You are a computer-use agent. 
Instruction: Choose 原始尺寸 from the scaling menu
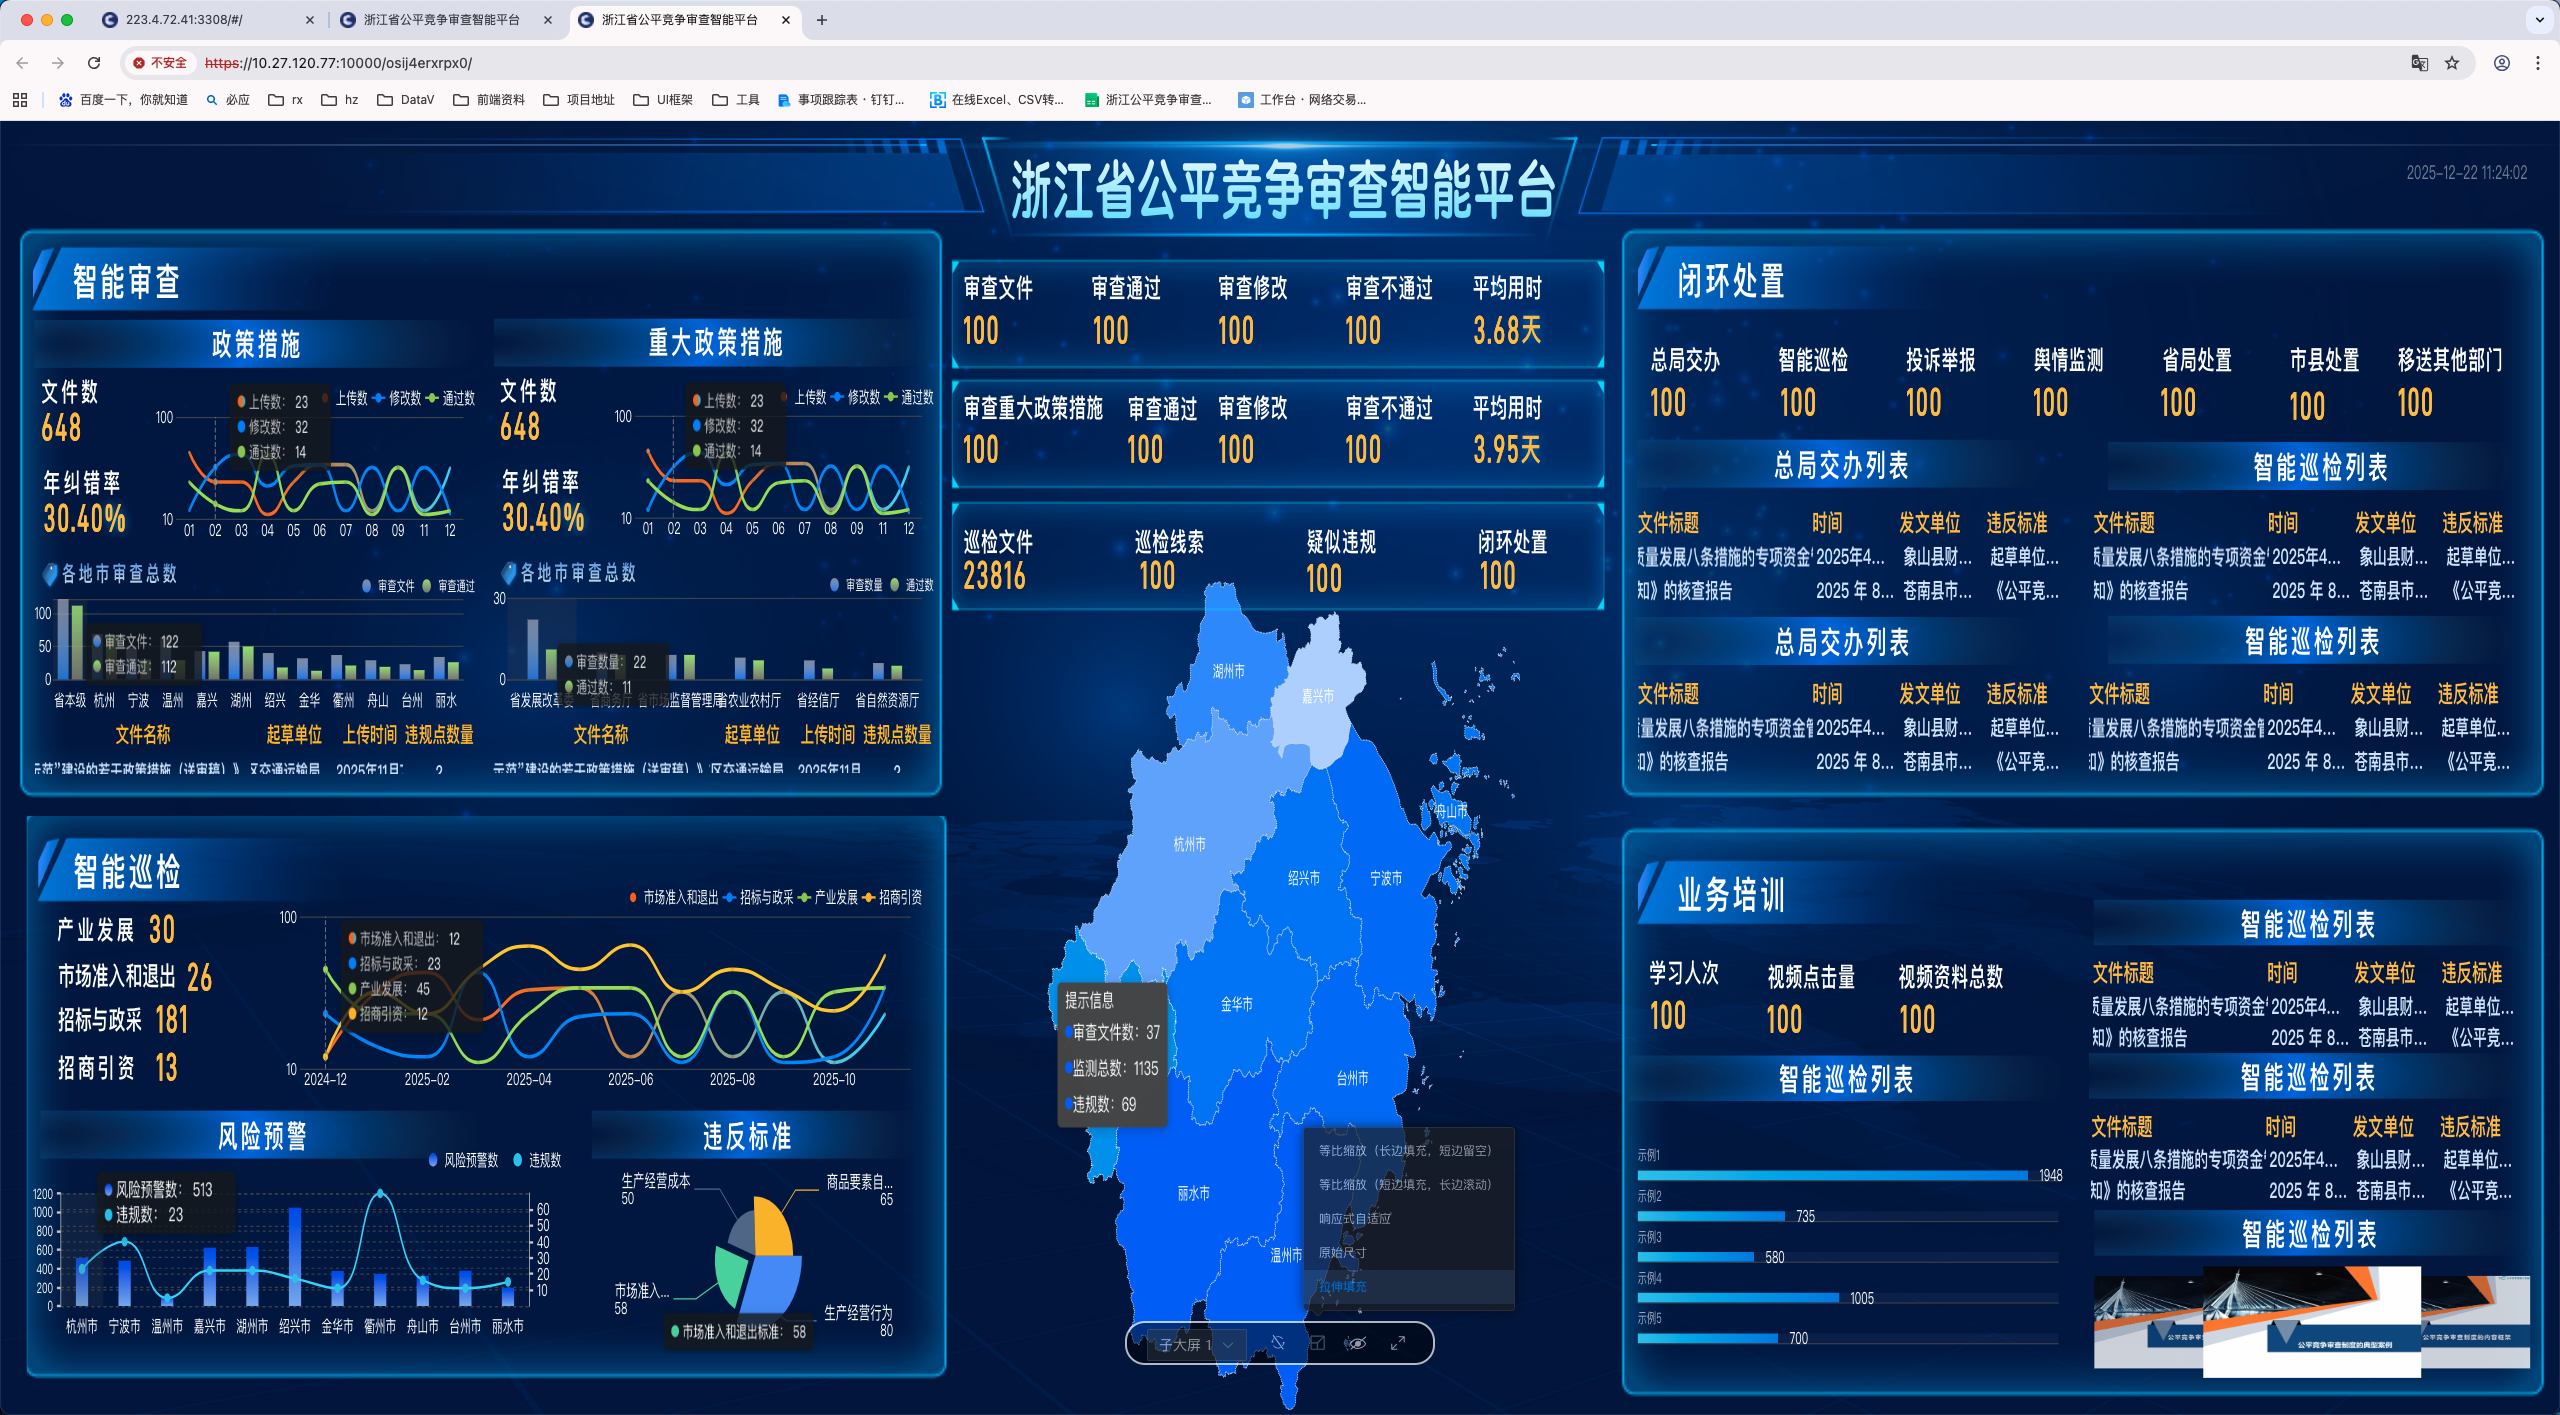tap(1342, 1252)
